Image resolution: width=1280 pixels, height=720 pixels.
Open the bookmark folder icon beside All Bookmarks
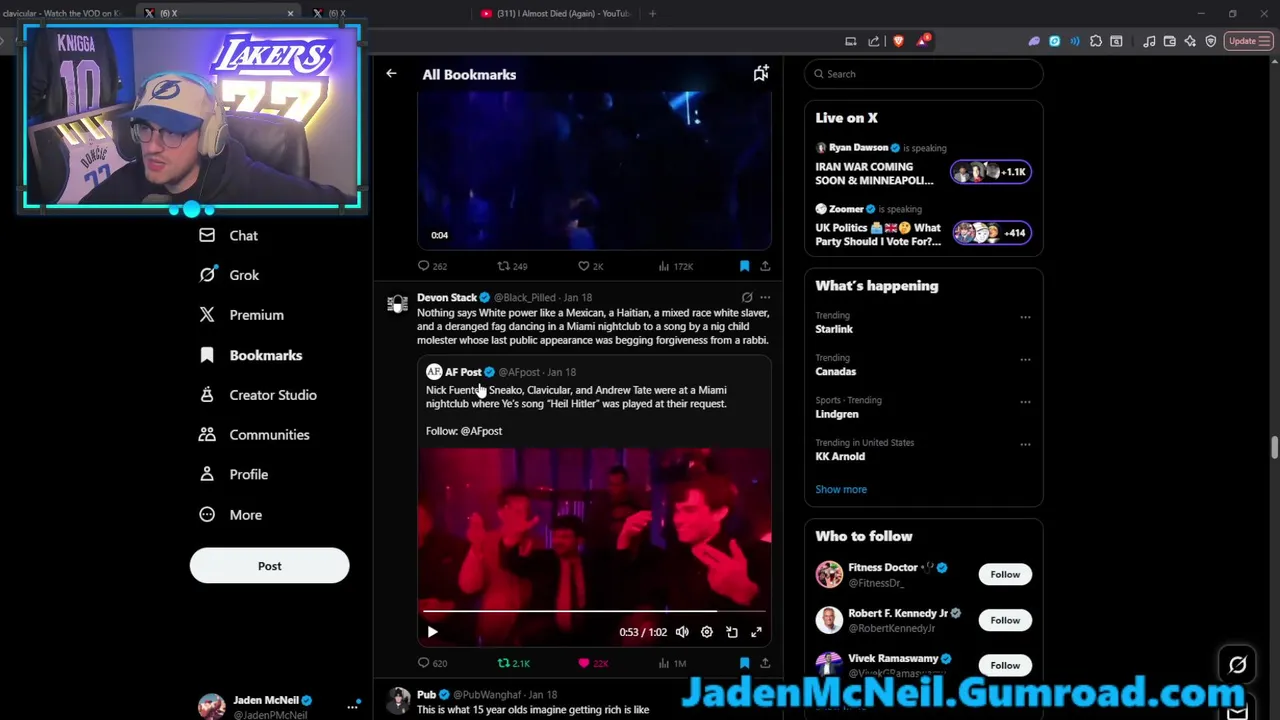coord(761,73)
